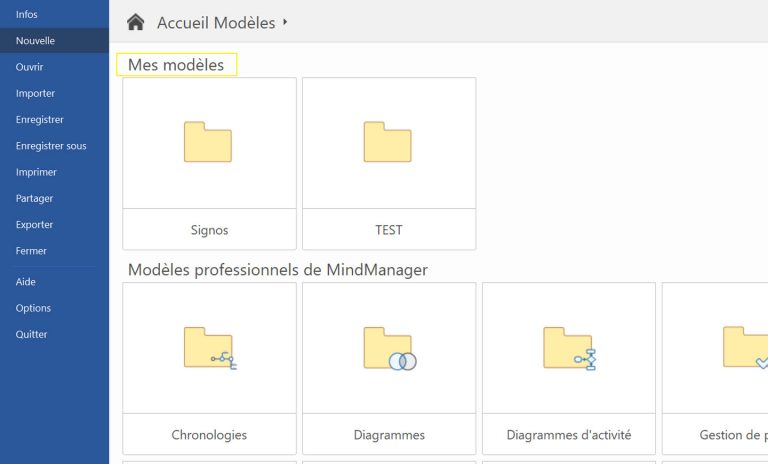
Task: Expand the breadcrumb arrow after Accueil Modèles
Action: (x=286, y=22)
